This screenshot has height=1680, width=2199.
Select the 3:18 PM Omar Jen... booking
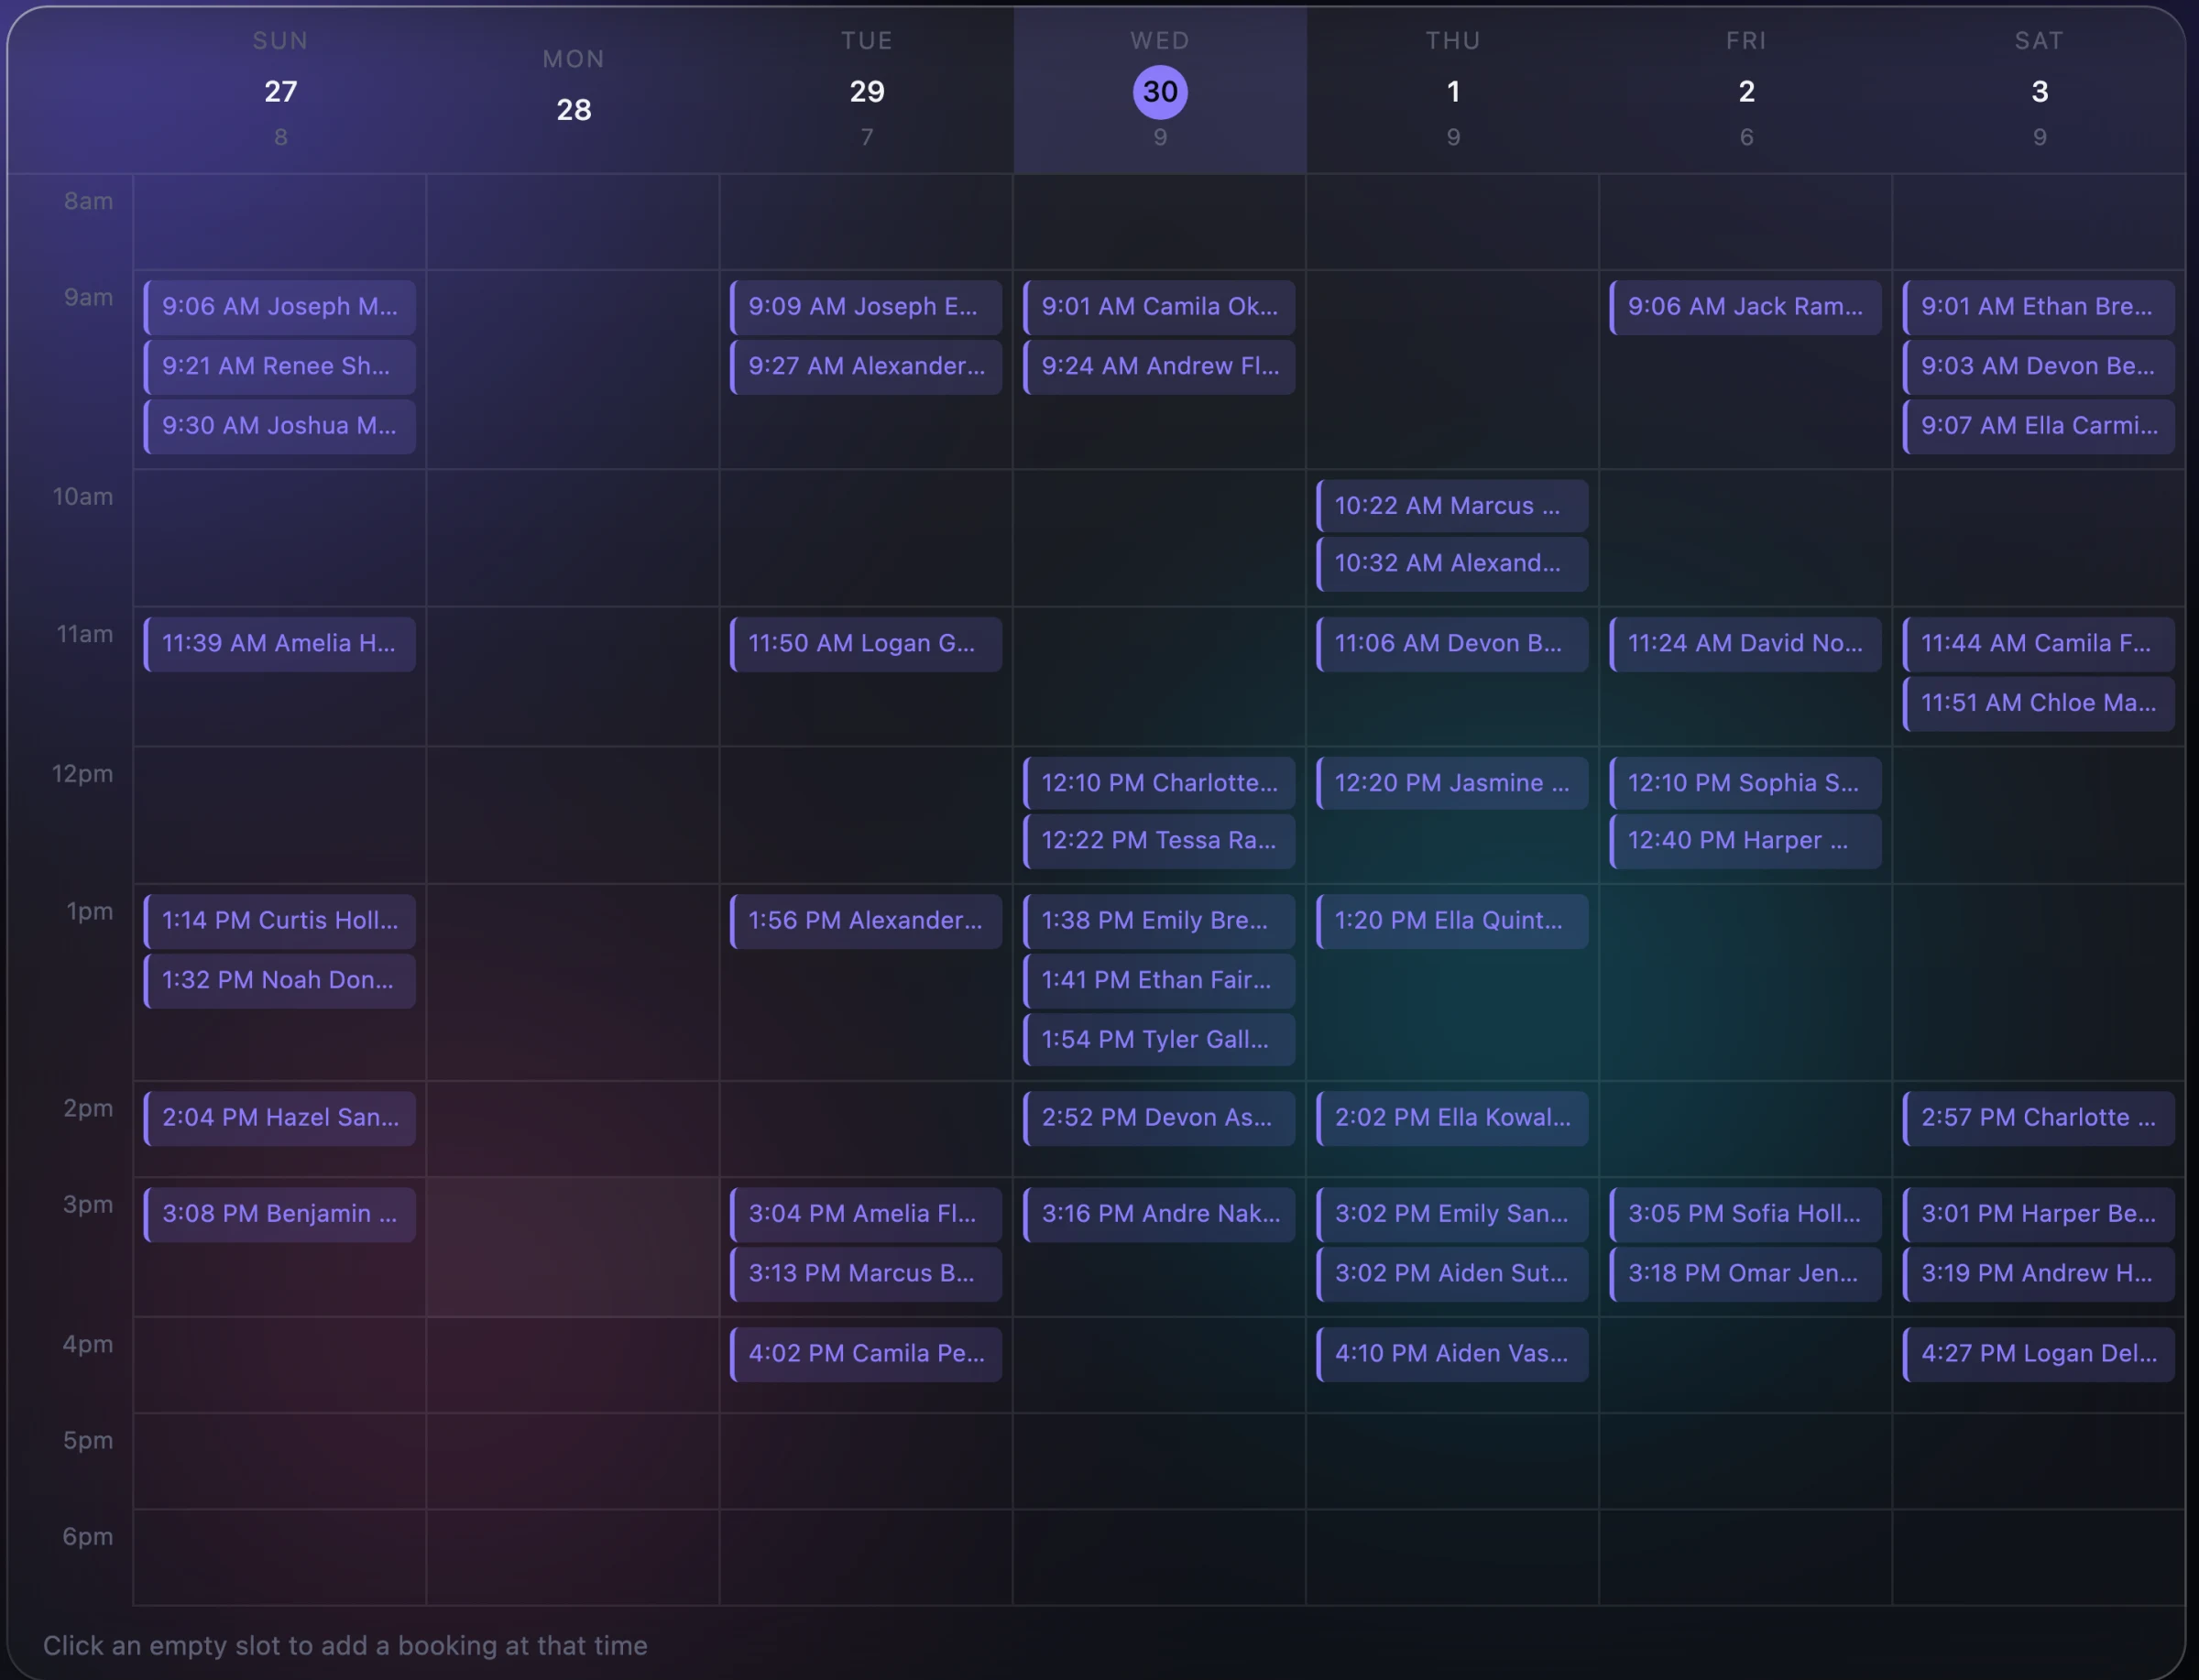pyautogui.click(x=1745, y=1274)
